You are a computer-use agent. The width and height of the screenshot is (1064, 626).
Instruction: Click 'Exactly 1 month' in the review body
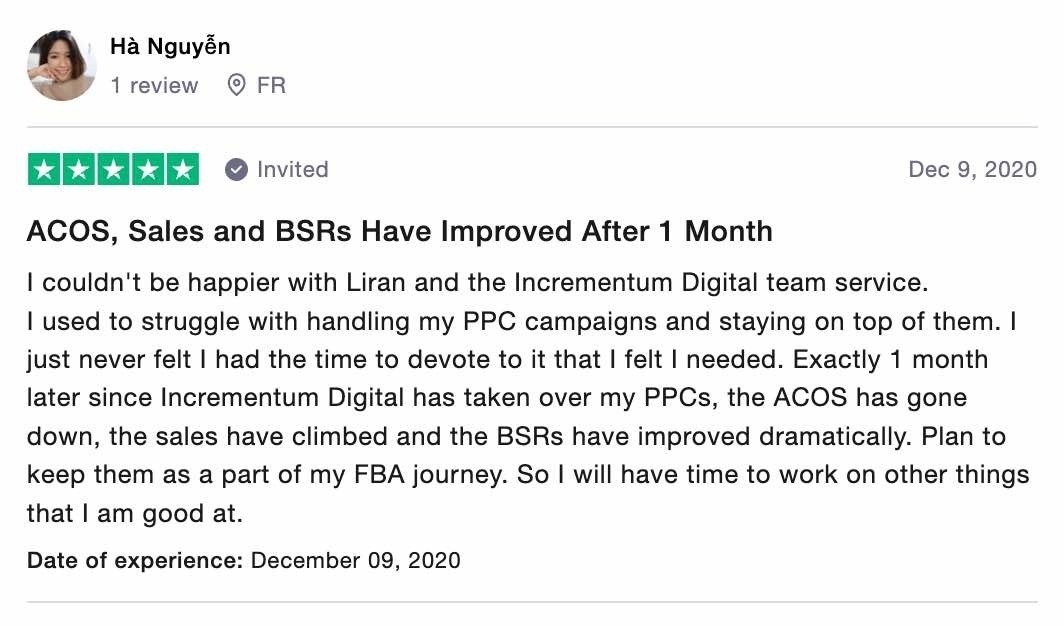890,359
